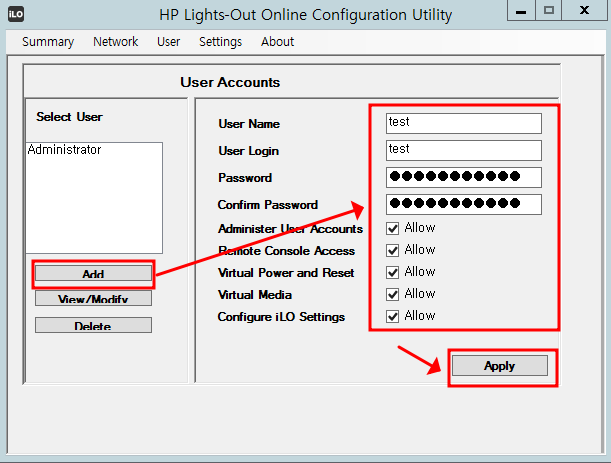
Task: Toggle Virtual Media Allow checkbox
Action: [x=393, y=294]
